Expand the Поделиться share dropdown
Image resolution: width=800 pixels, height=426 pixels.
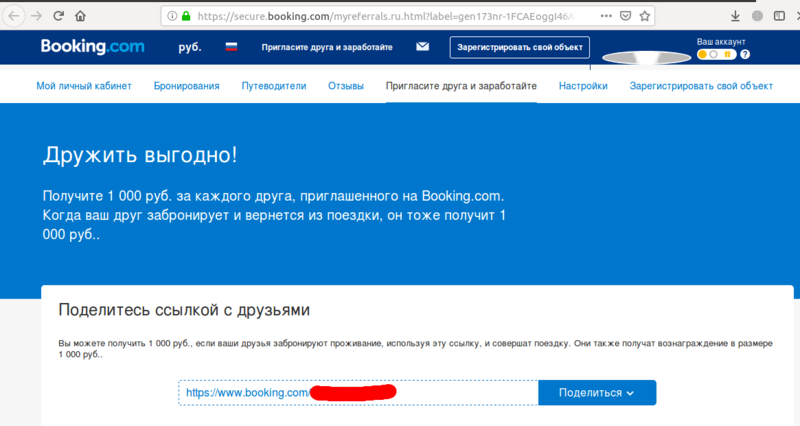597,393
